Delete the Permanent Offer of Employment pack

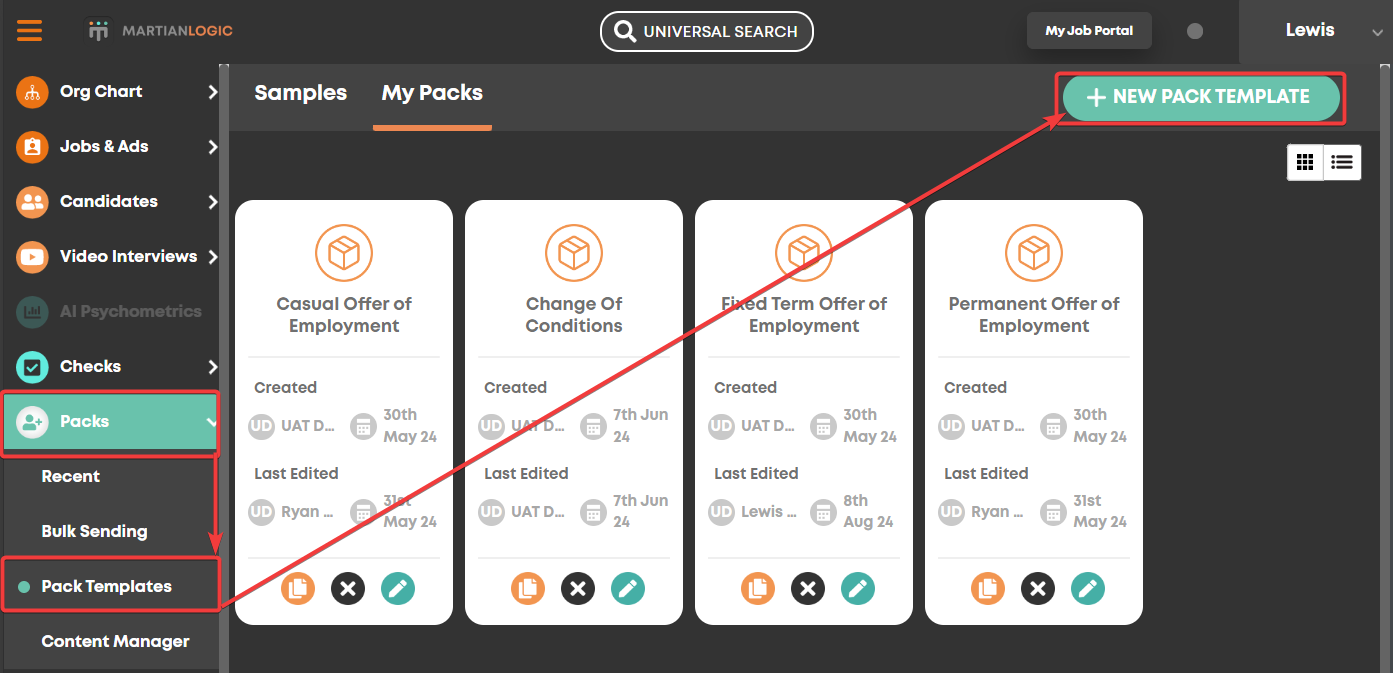click(x=1038, y=589)
